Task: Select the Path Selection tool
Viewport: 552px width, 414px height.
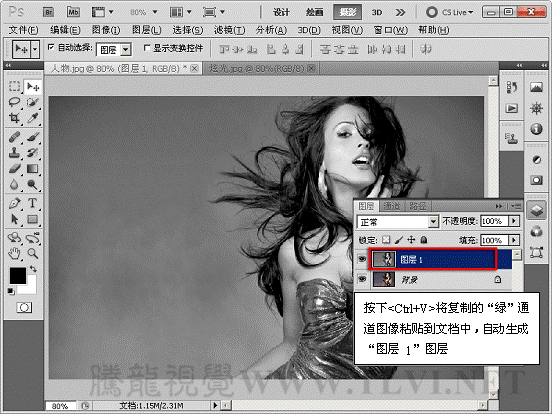Action: (14, 219)
